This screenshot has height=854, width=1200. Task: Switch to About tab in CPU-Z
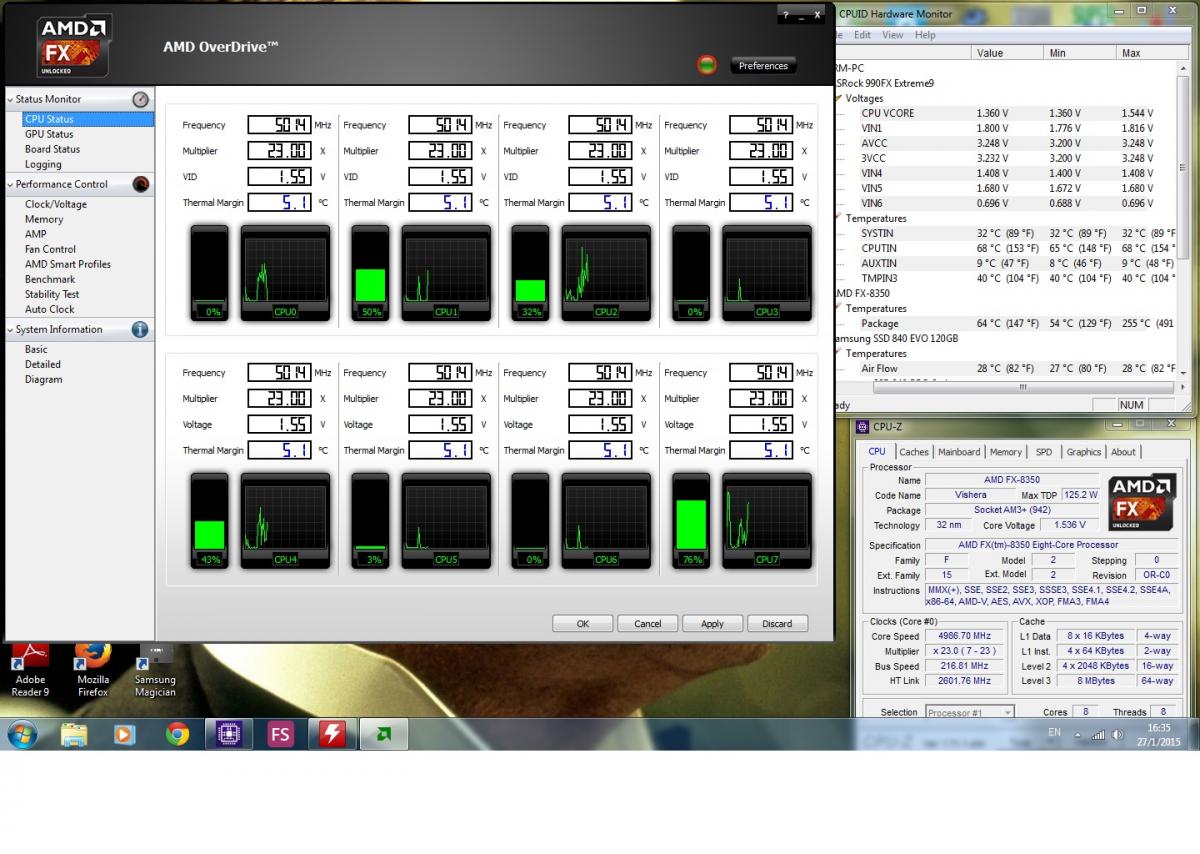[1123, 452]
